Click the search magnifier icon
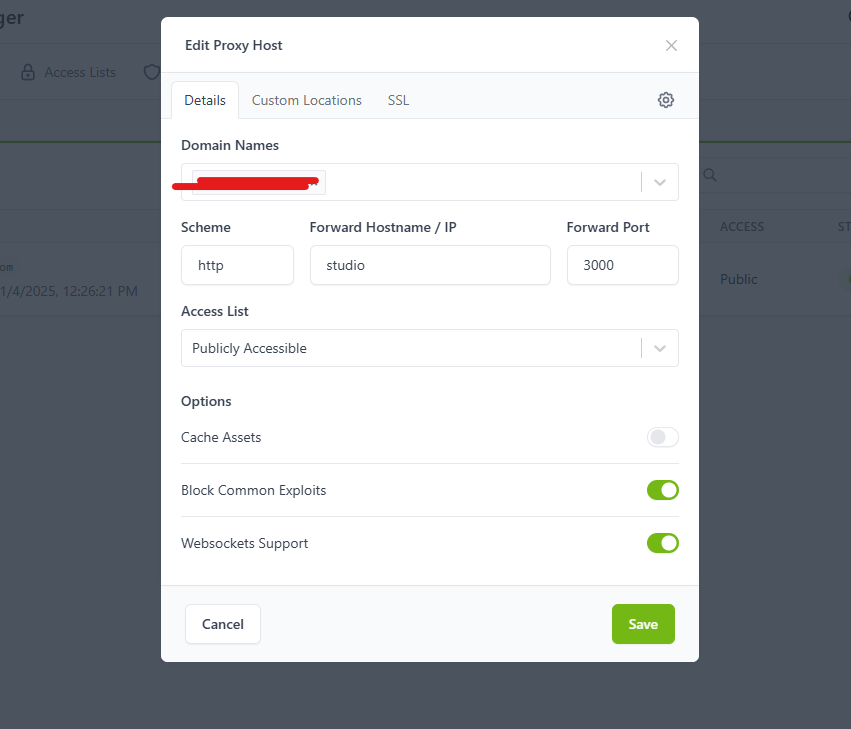 tap(710, 175)
